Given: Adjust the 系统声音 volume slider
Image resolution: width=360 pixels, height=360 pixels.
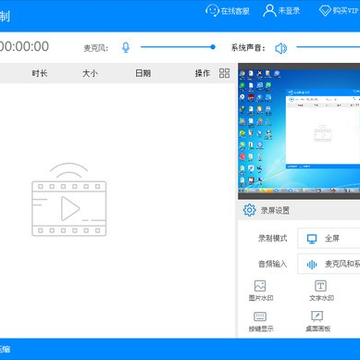Looking at the screenshot, I should [328, 47].
